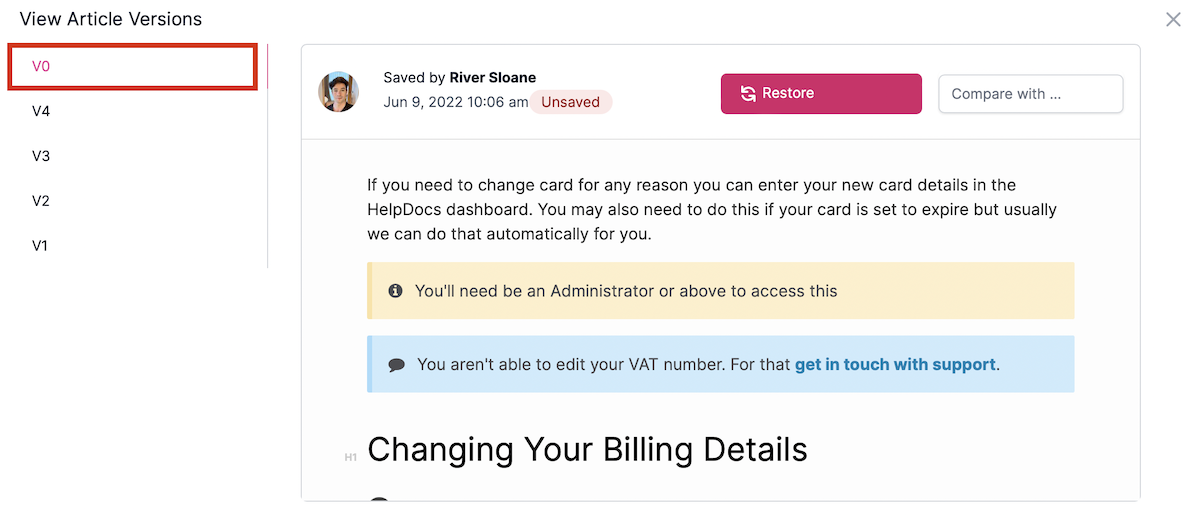
Task: Click River Sloane's avatar photo
Action: coord(338,92)
